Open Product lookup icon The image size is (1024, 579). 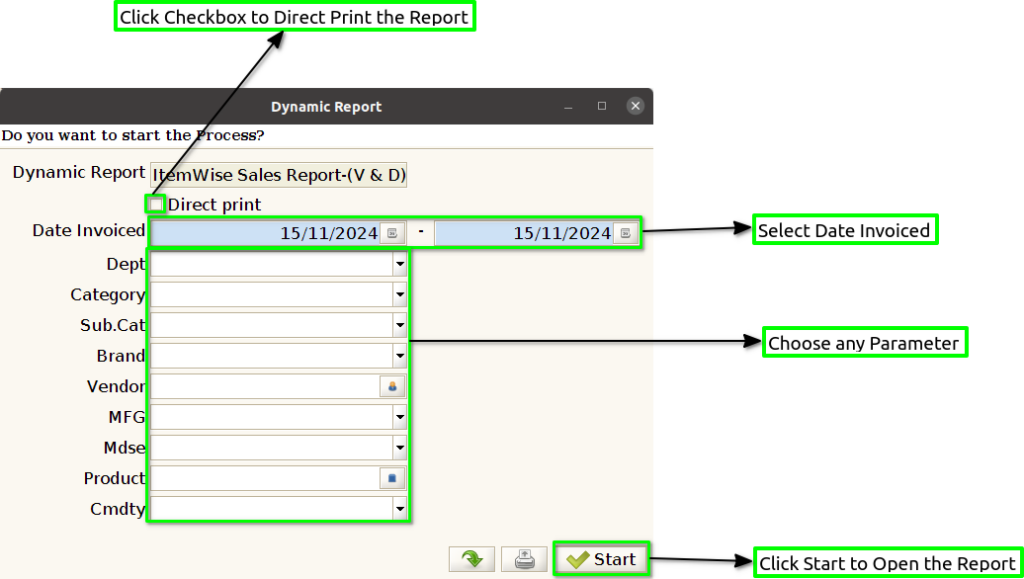click(x=392, y=478)
